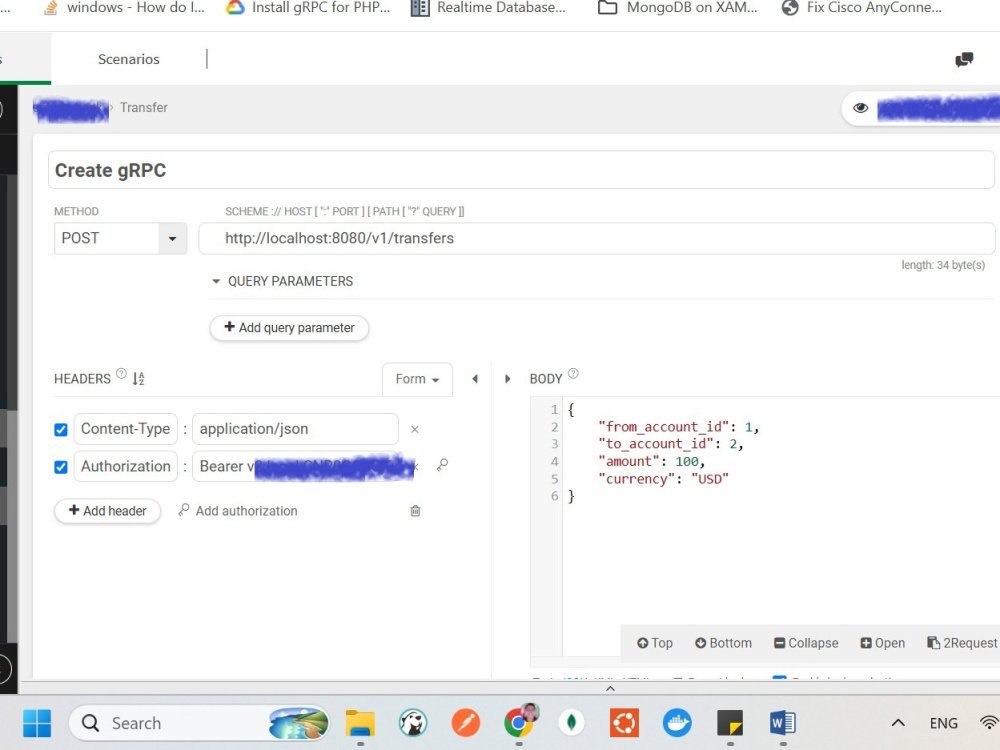Click the URL field with localhost:8080/v1/transfers
Image resolution: width=1000 pixels, height=750 pixels.
596,239
